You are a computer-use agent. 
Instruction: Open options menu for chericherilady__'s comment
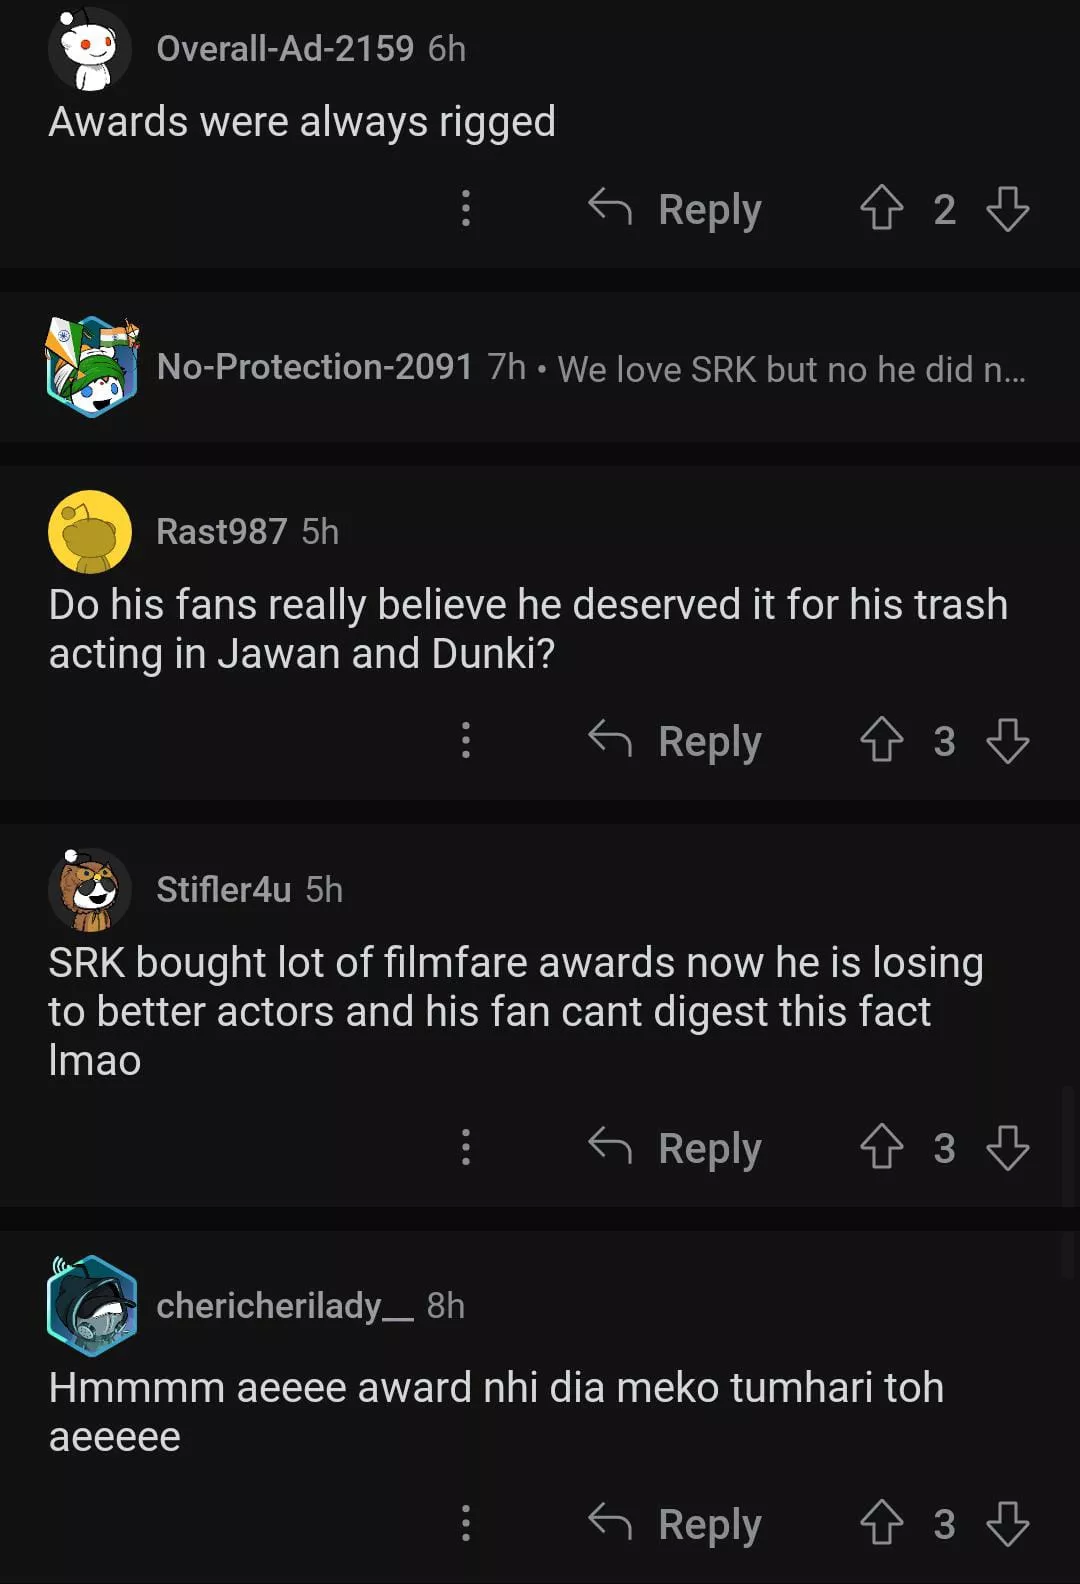[466, 1523]
